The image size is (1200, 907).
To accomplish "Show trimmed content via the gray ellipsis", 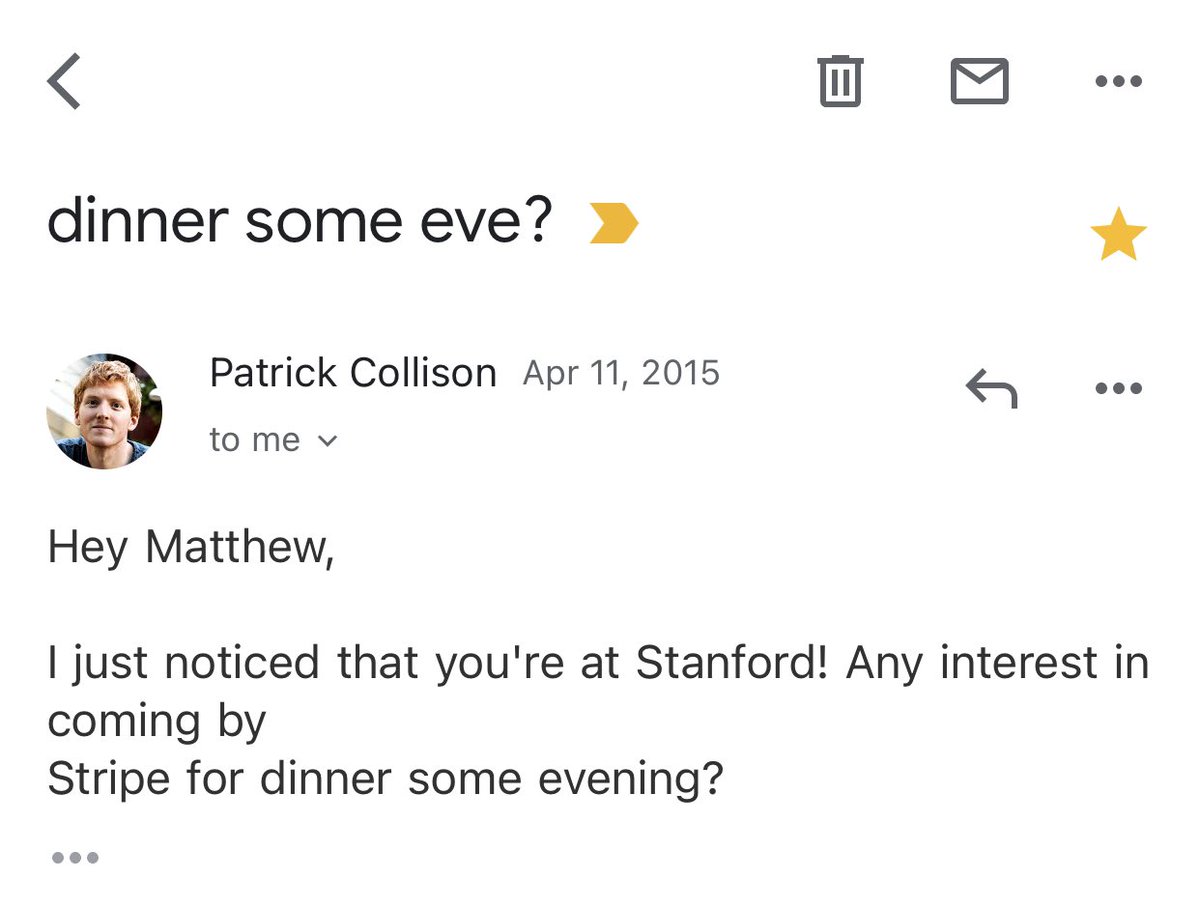I will pos(74,857).
